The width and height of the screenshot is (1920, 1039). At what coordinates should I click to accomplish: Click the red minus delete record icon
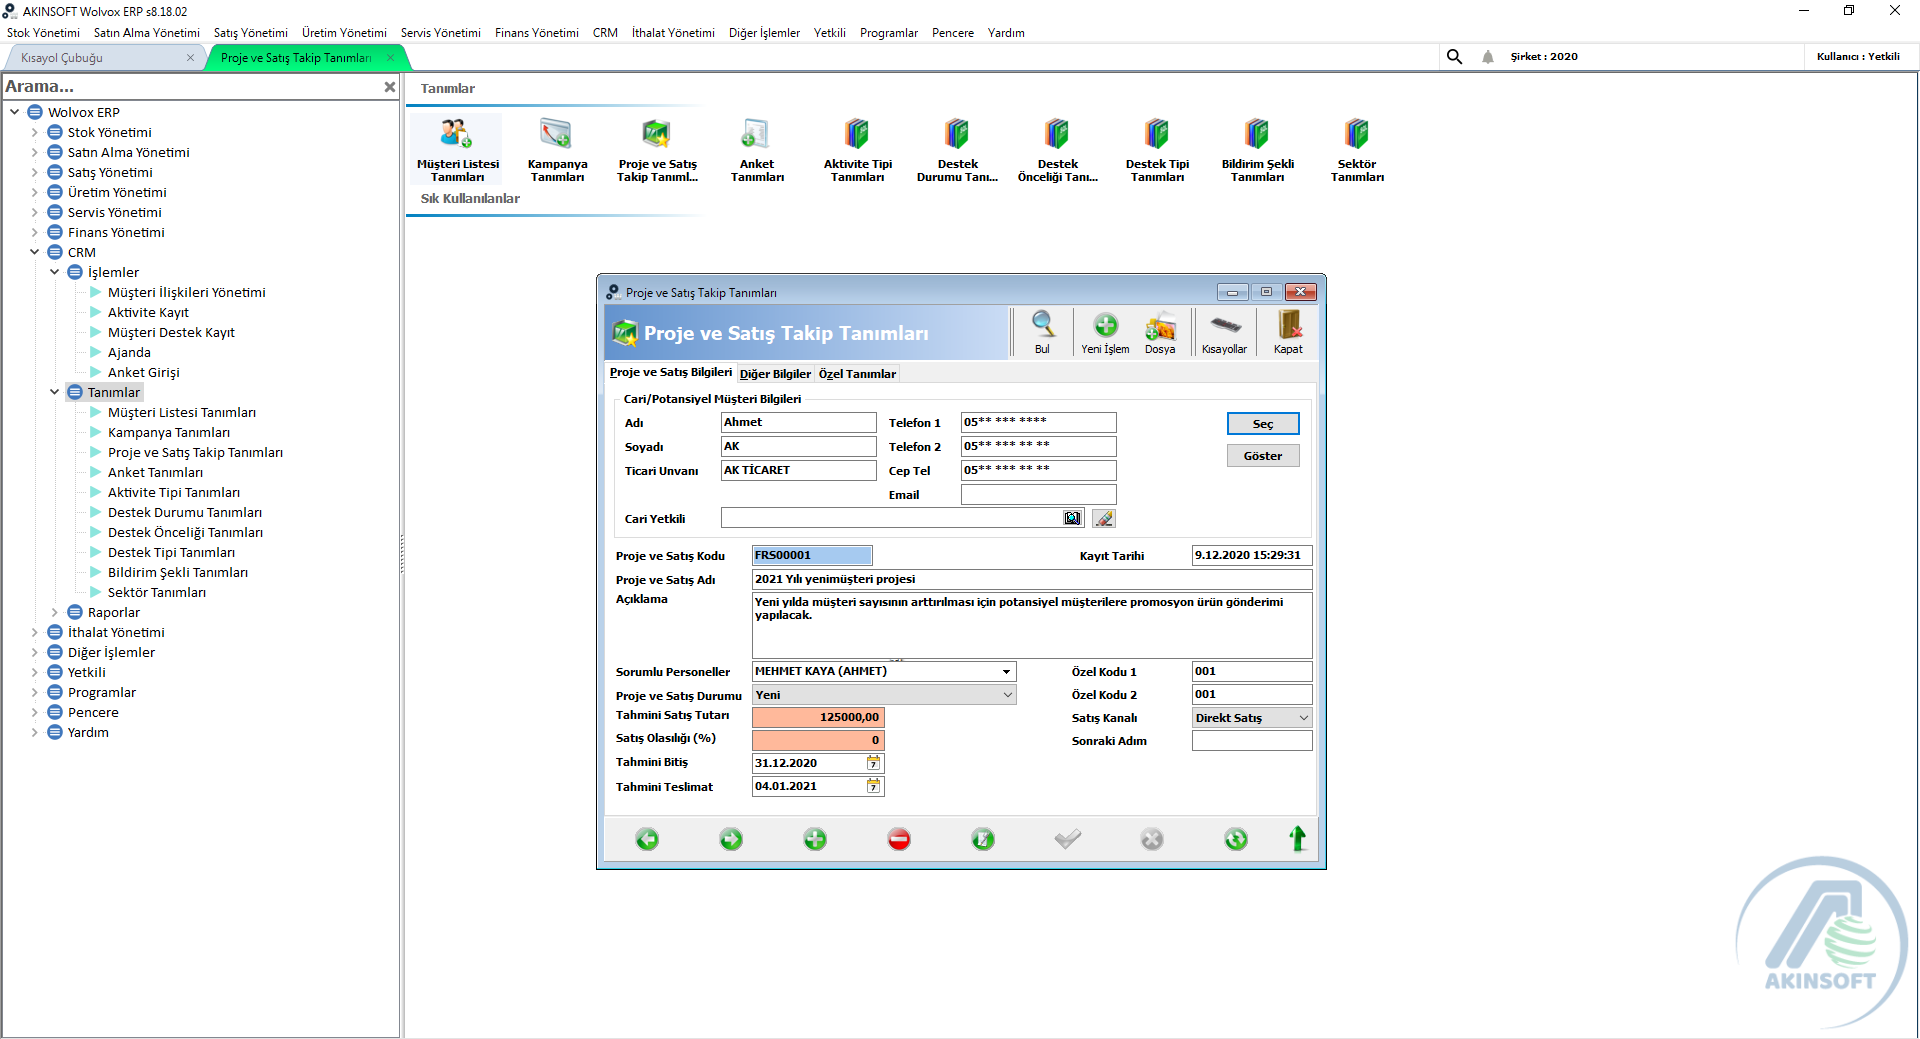coord(899,839)
